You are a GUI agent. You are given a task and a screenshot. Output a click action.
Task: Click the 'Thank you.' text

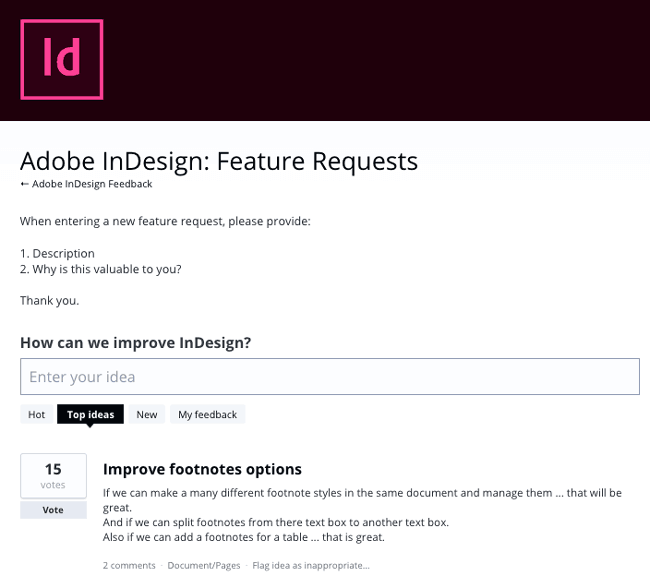coord(49,300)
